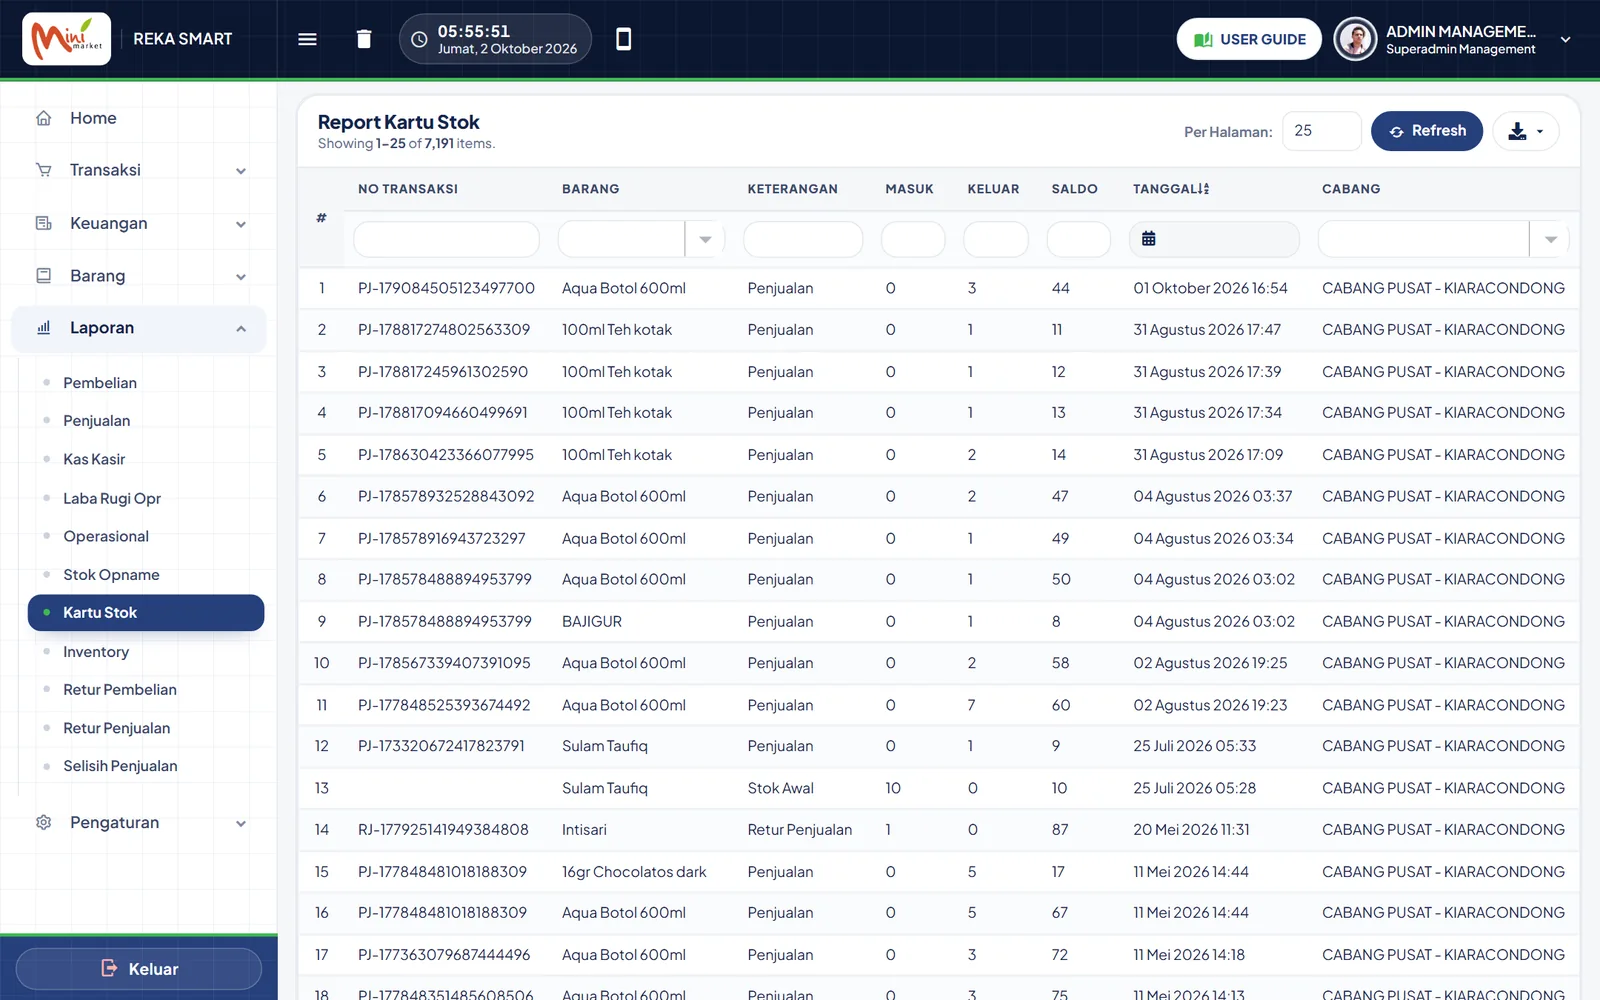Click the mobile device icon in header
The height and width of the screenshot is (1000, 1600).
[x=623, y=39]
